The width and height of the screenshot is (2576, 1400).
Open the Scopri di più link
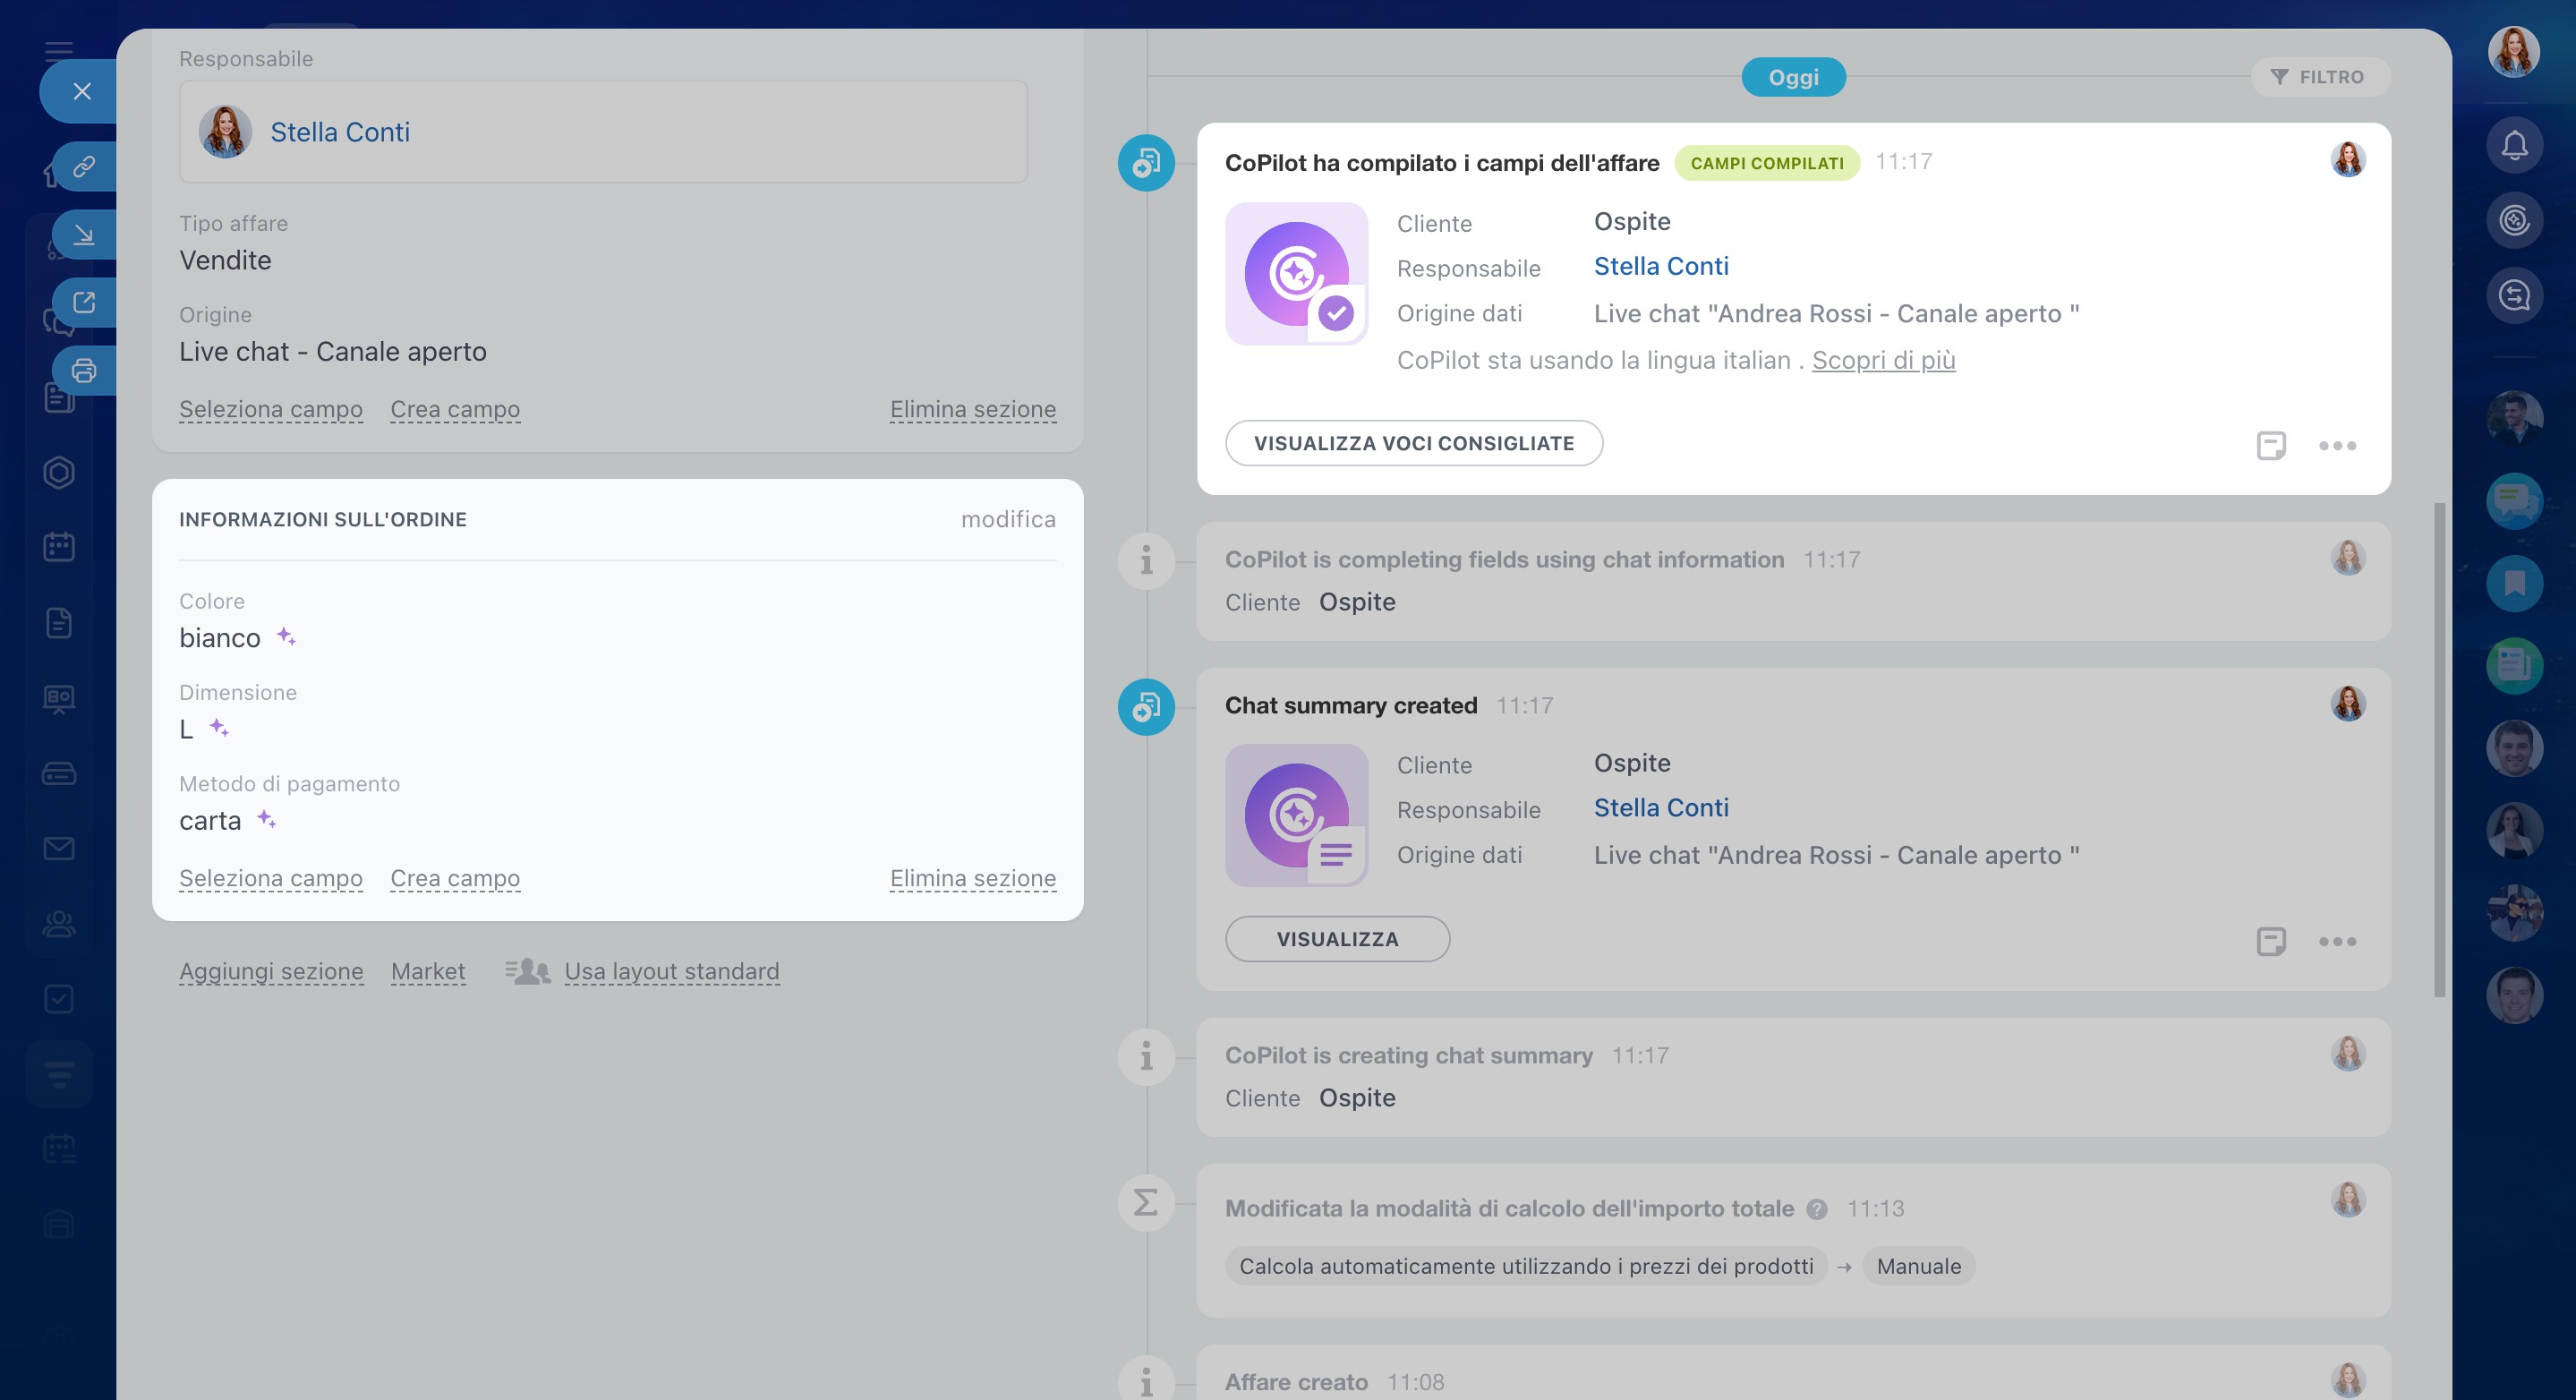pyautogui.click(x=1883, y=360)
